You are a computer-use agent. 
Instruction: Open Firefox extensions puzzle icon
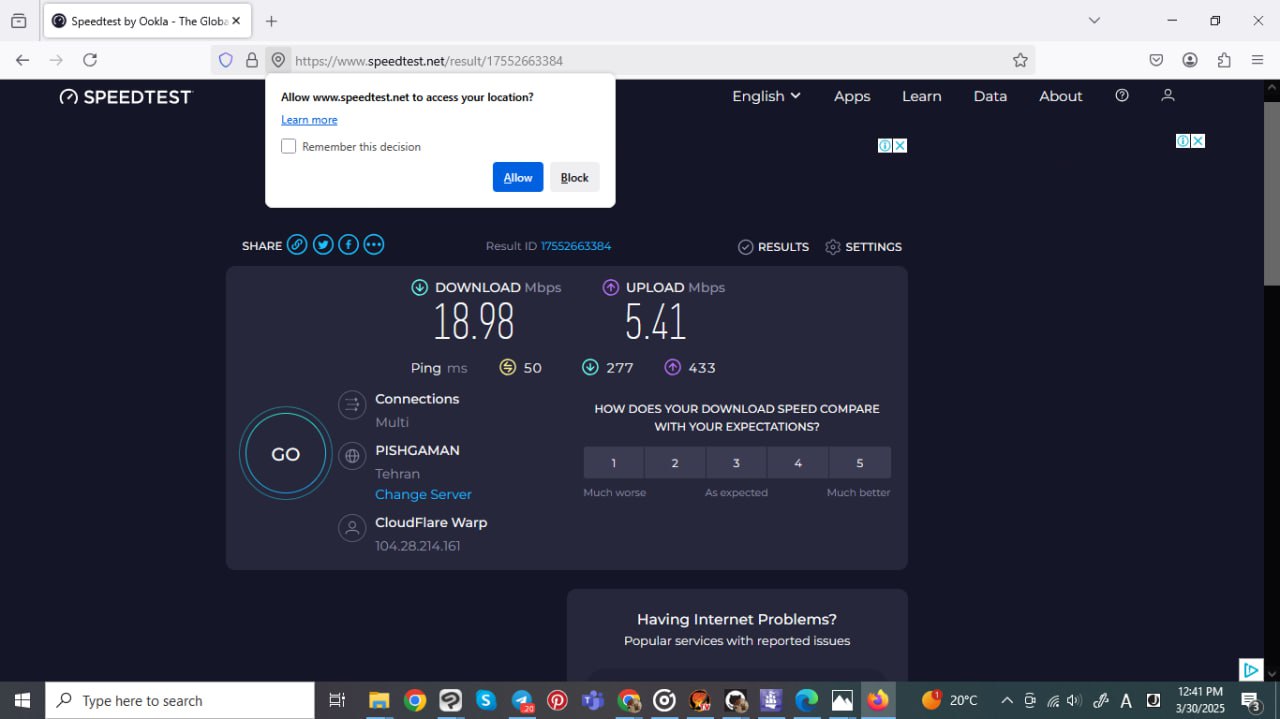(x=1224, y=60)
